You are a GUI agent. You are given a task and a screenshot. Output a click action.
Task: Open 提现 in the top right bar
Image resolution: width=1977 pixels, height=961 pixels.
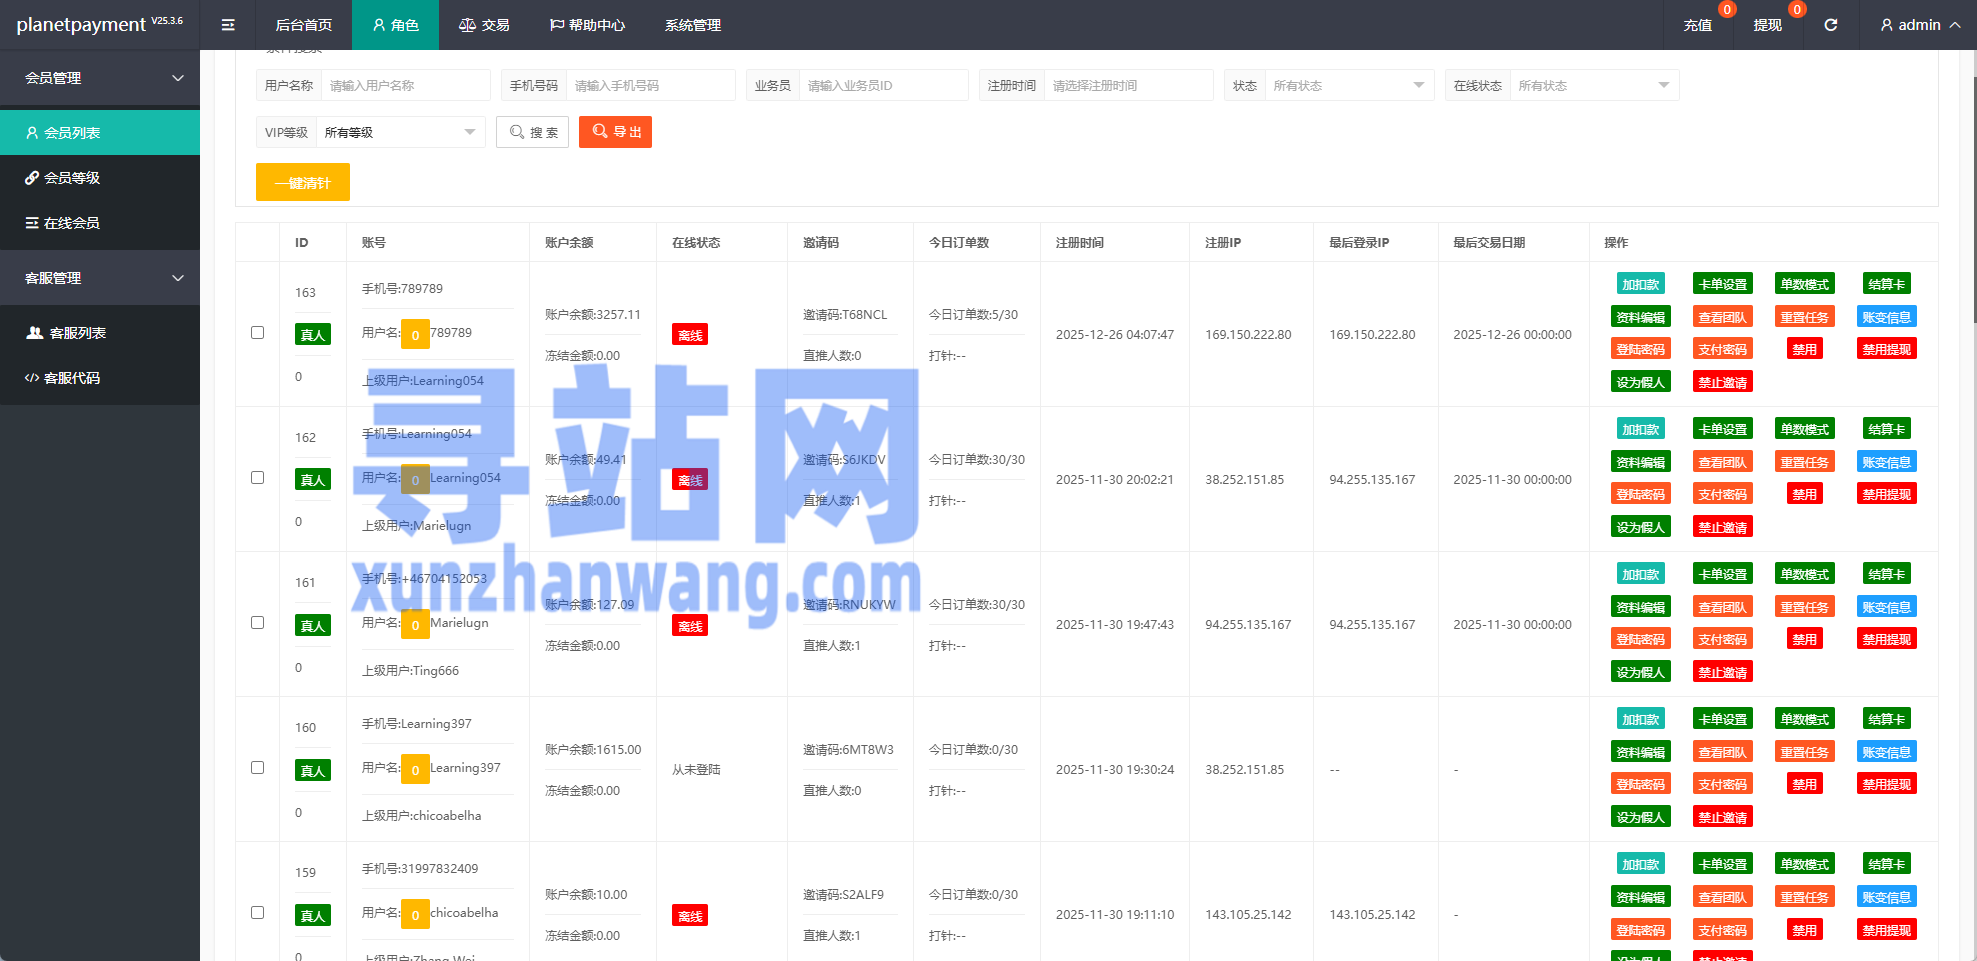click(x=1767, y=24)
